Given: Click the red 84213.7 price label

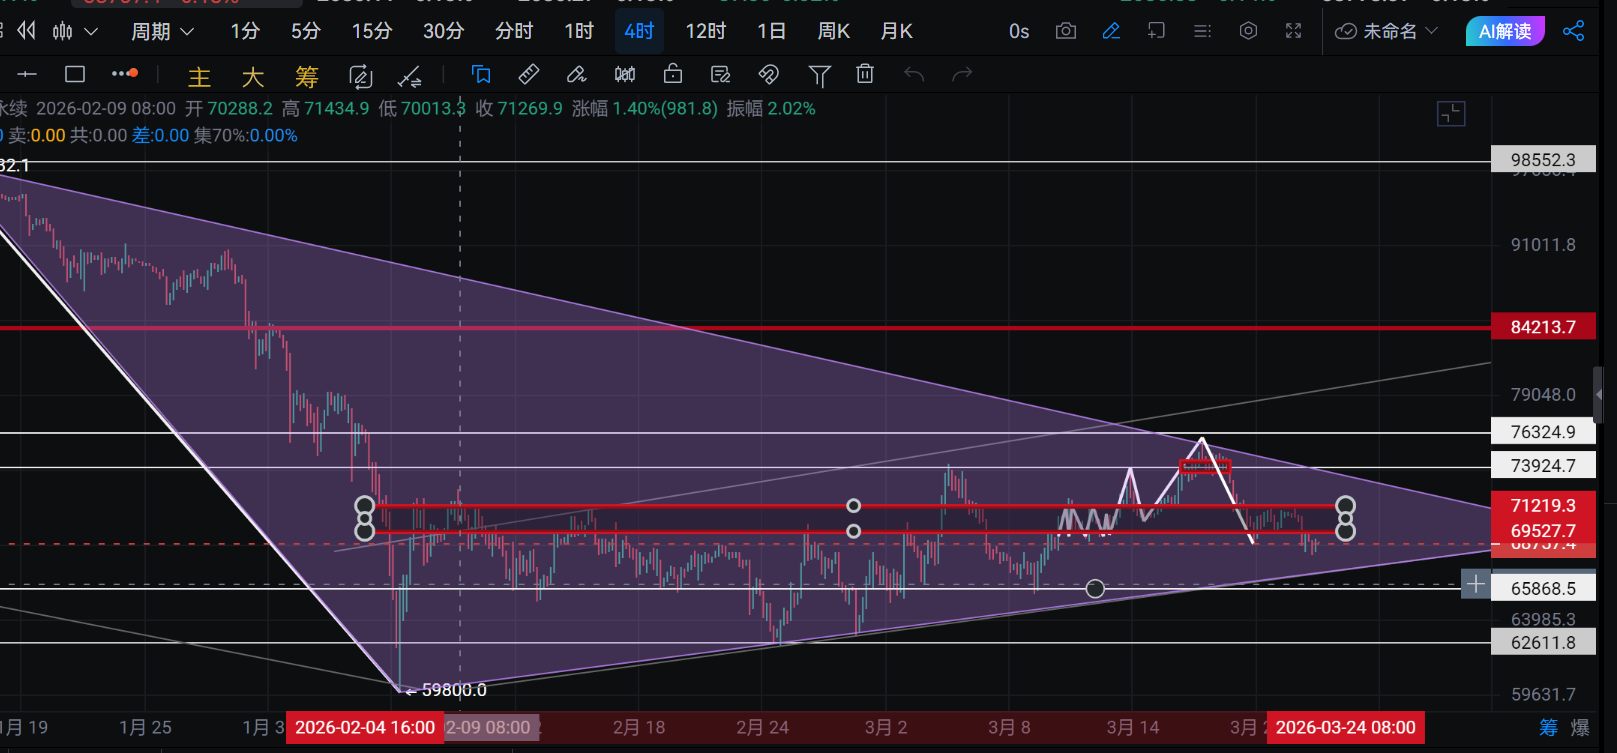Looking at the screenshot, I should point(1542,327).
